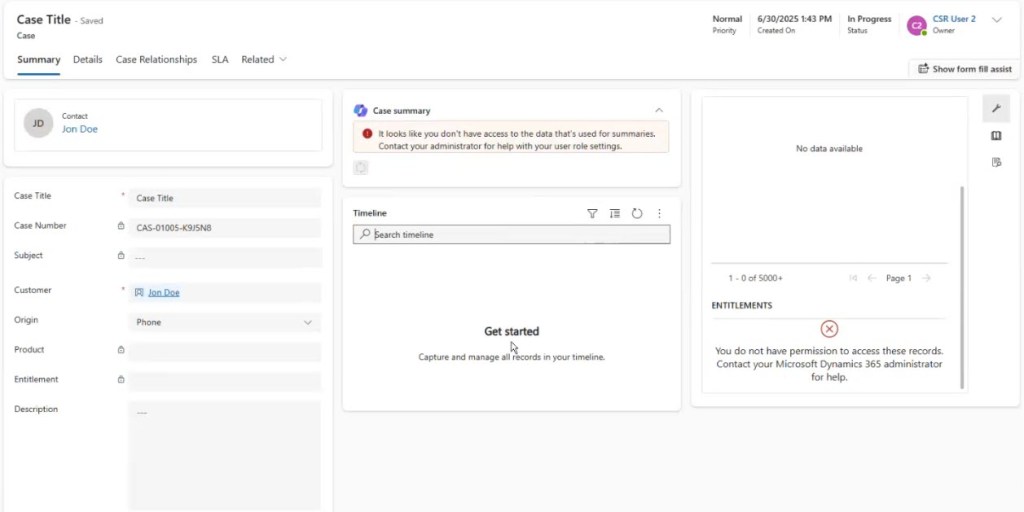Expand the Related tab menu

(x=264, y=60)
